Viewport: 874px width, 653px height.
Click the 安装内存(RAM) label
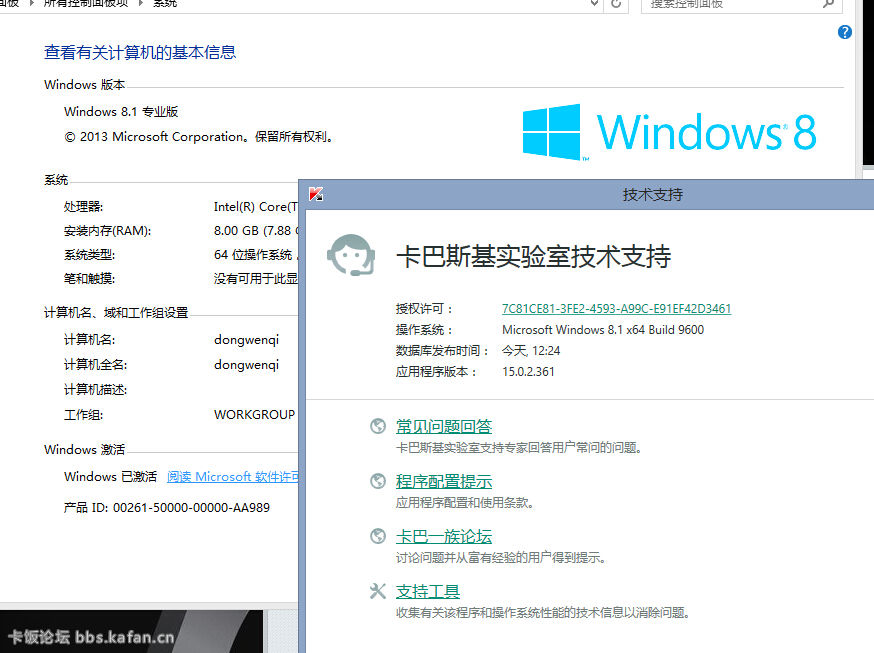(x=108, y=231)
